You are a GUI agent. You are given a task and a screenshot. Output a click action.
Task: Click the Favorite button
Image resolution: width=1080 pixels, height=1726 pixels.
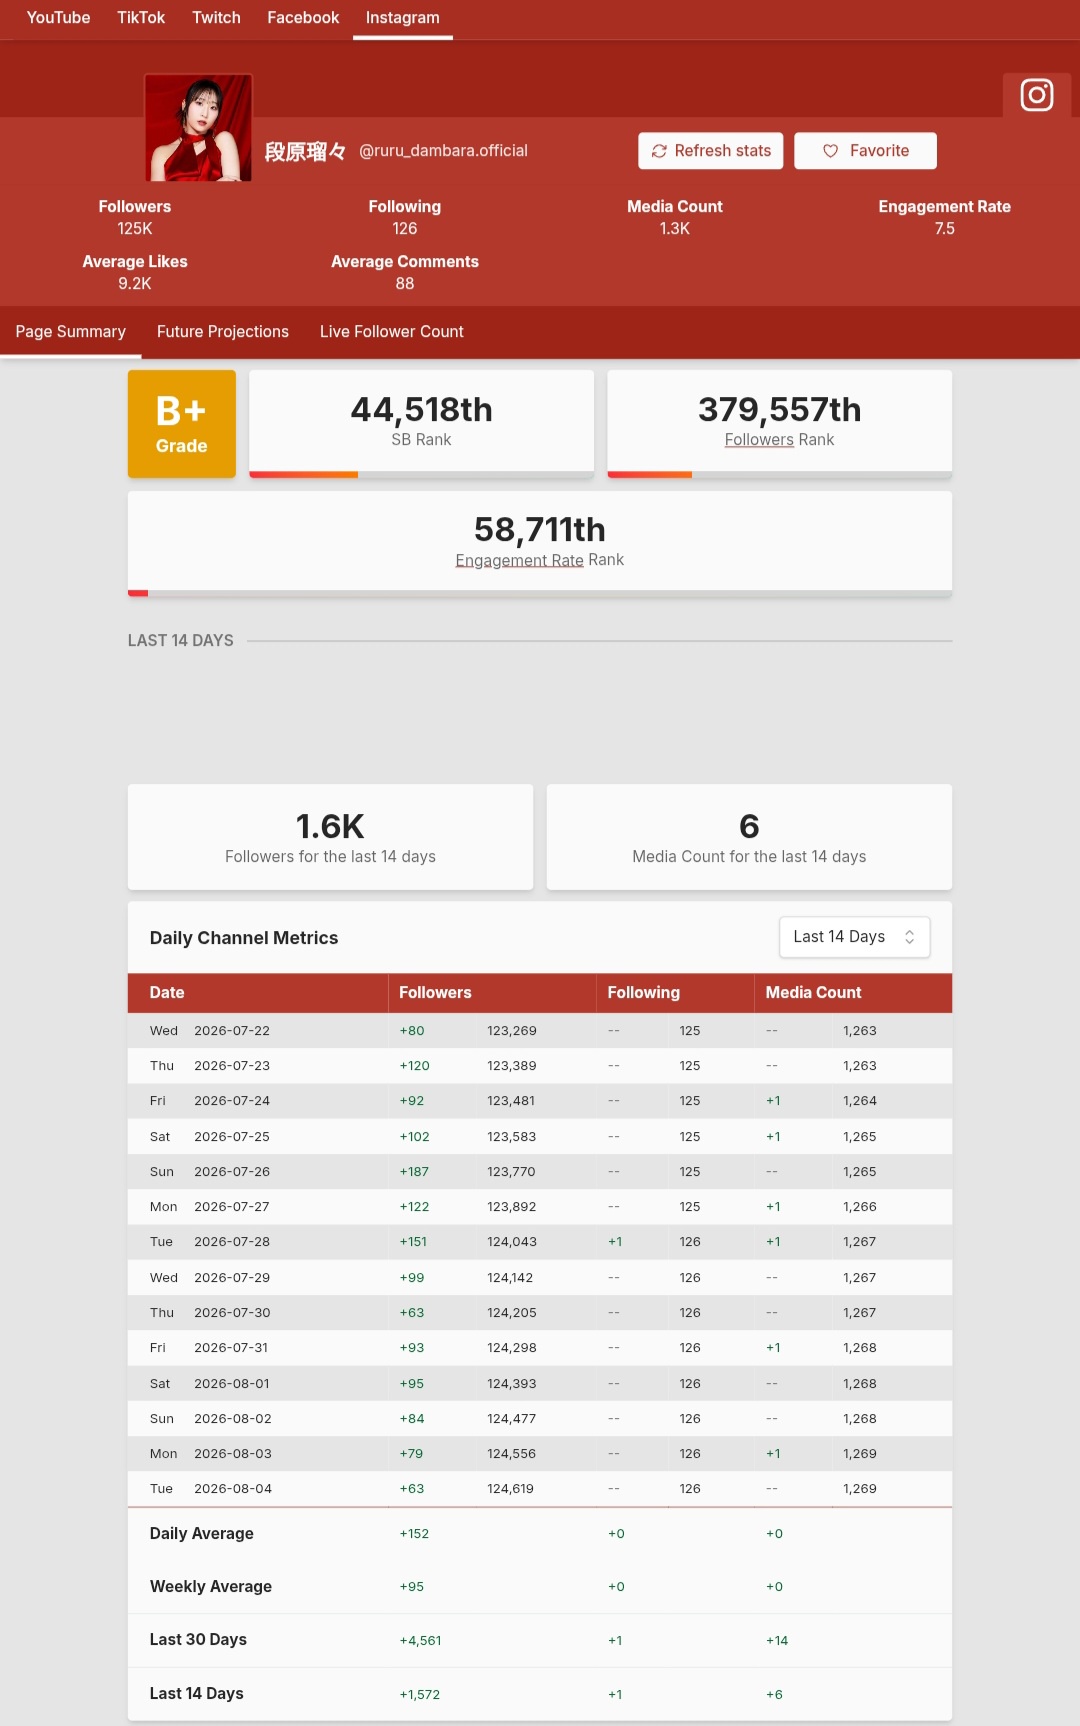(x=865, y=151)
